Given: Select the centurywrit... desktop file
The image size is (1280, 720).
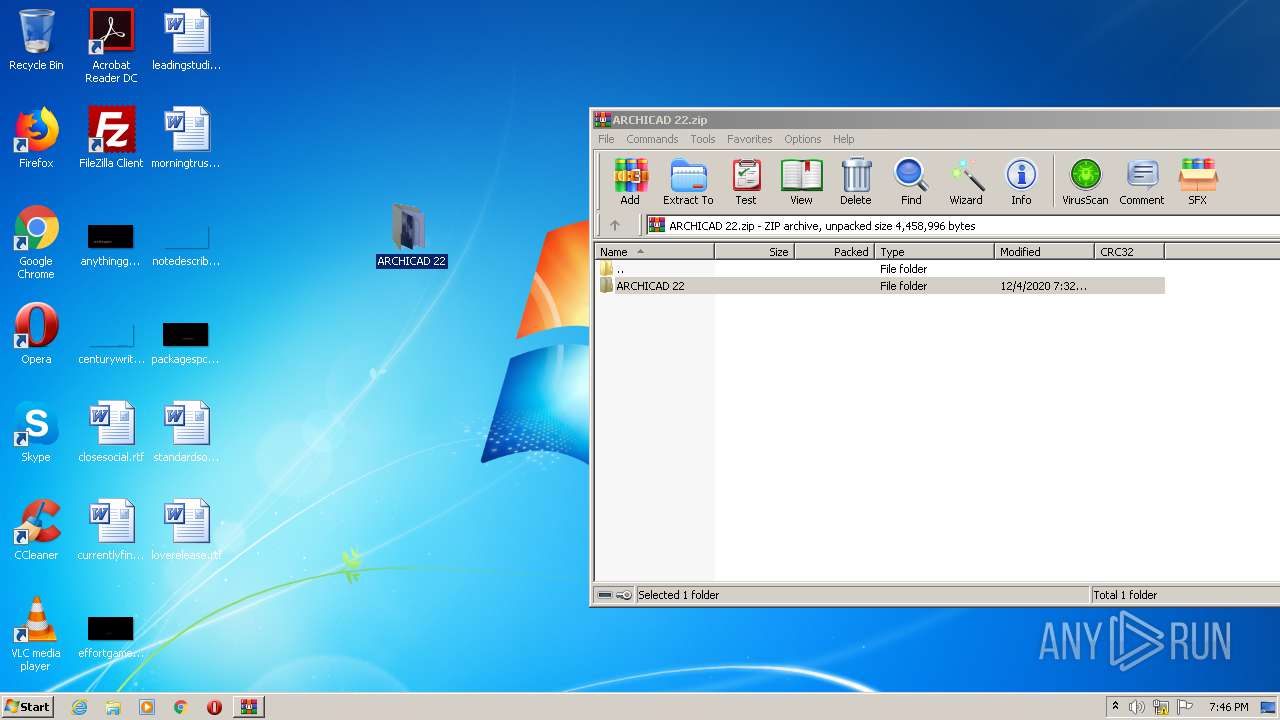Looking at the screenshot, I should pos(111,343).
